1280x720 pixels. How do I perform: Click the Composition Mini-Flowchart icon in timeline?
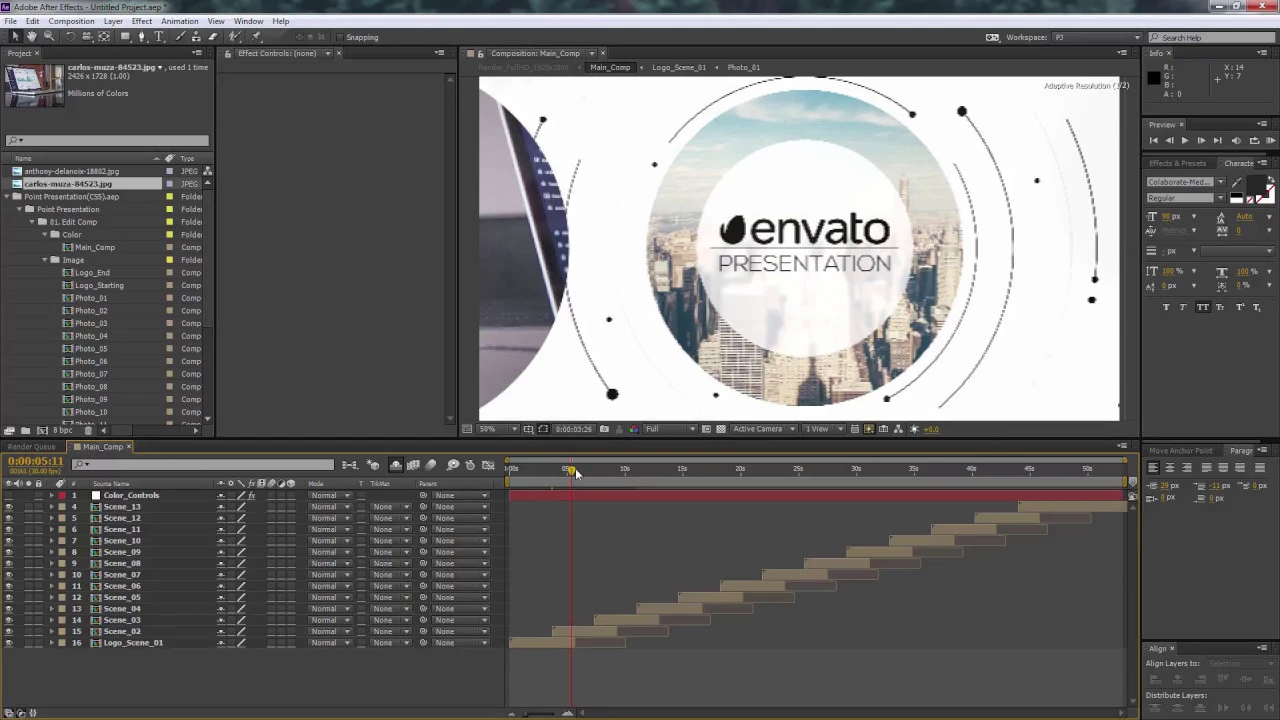pos(349,465)
